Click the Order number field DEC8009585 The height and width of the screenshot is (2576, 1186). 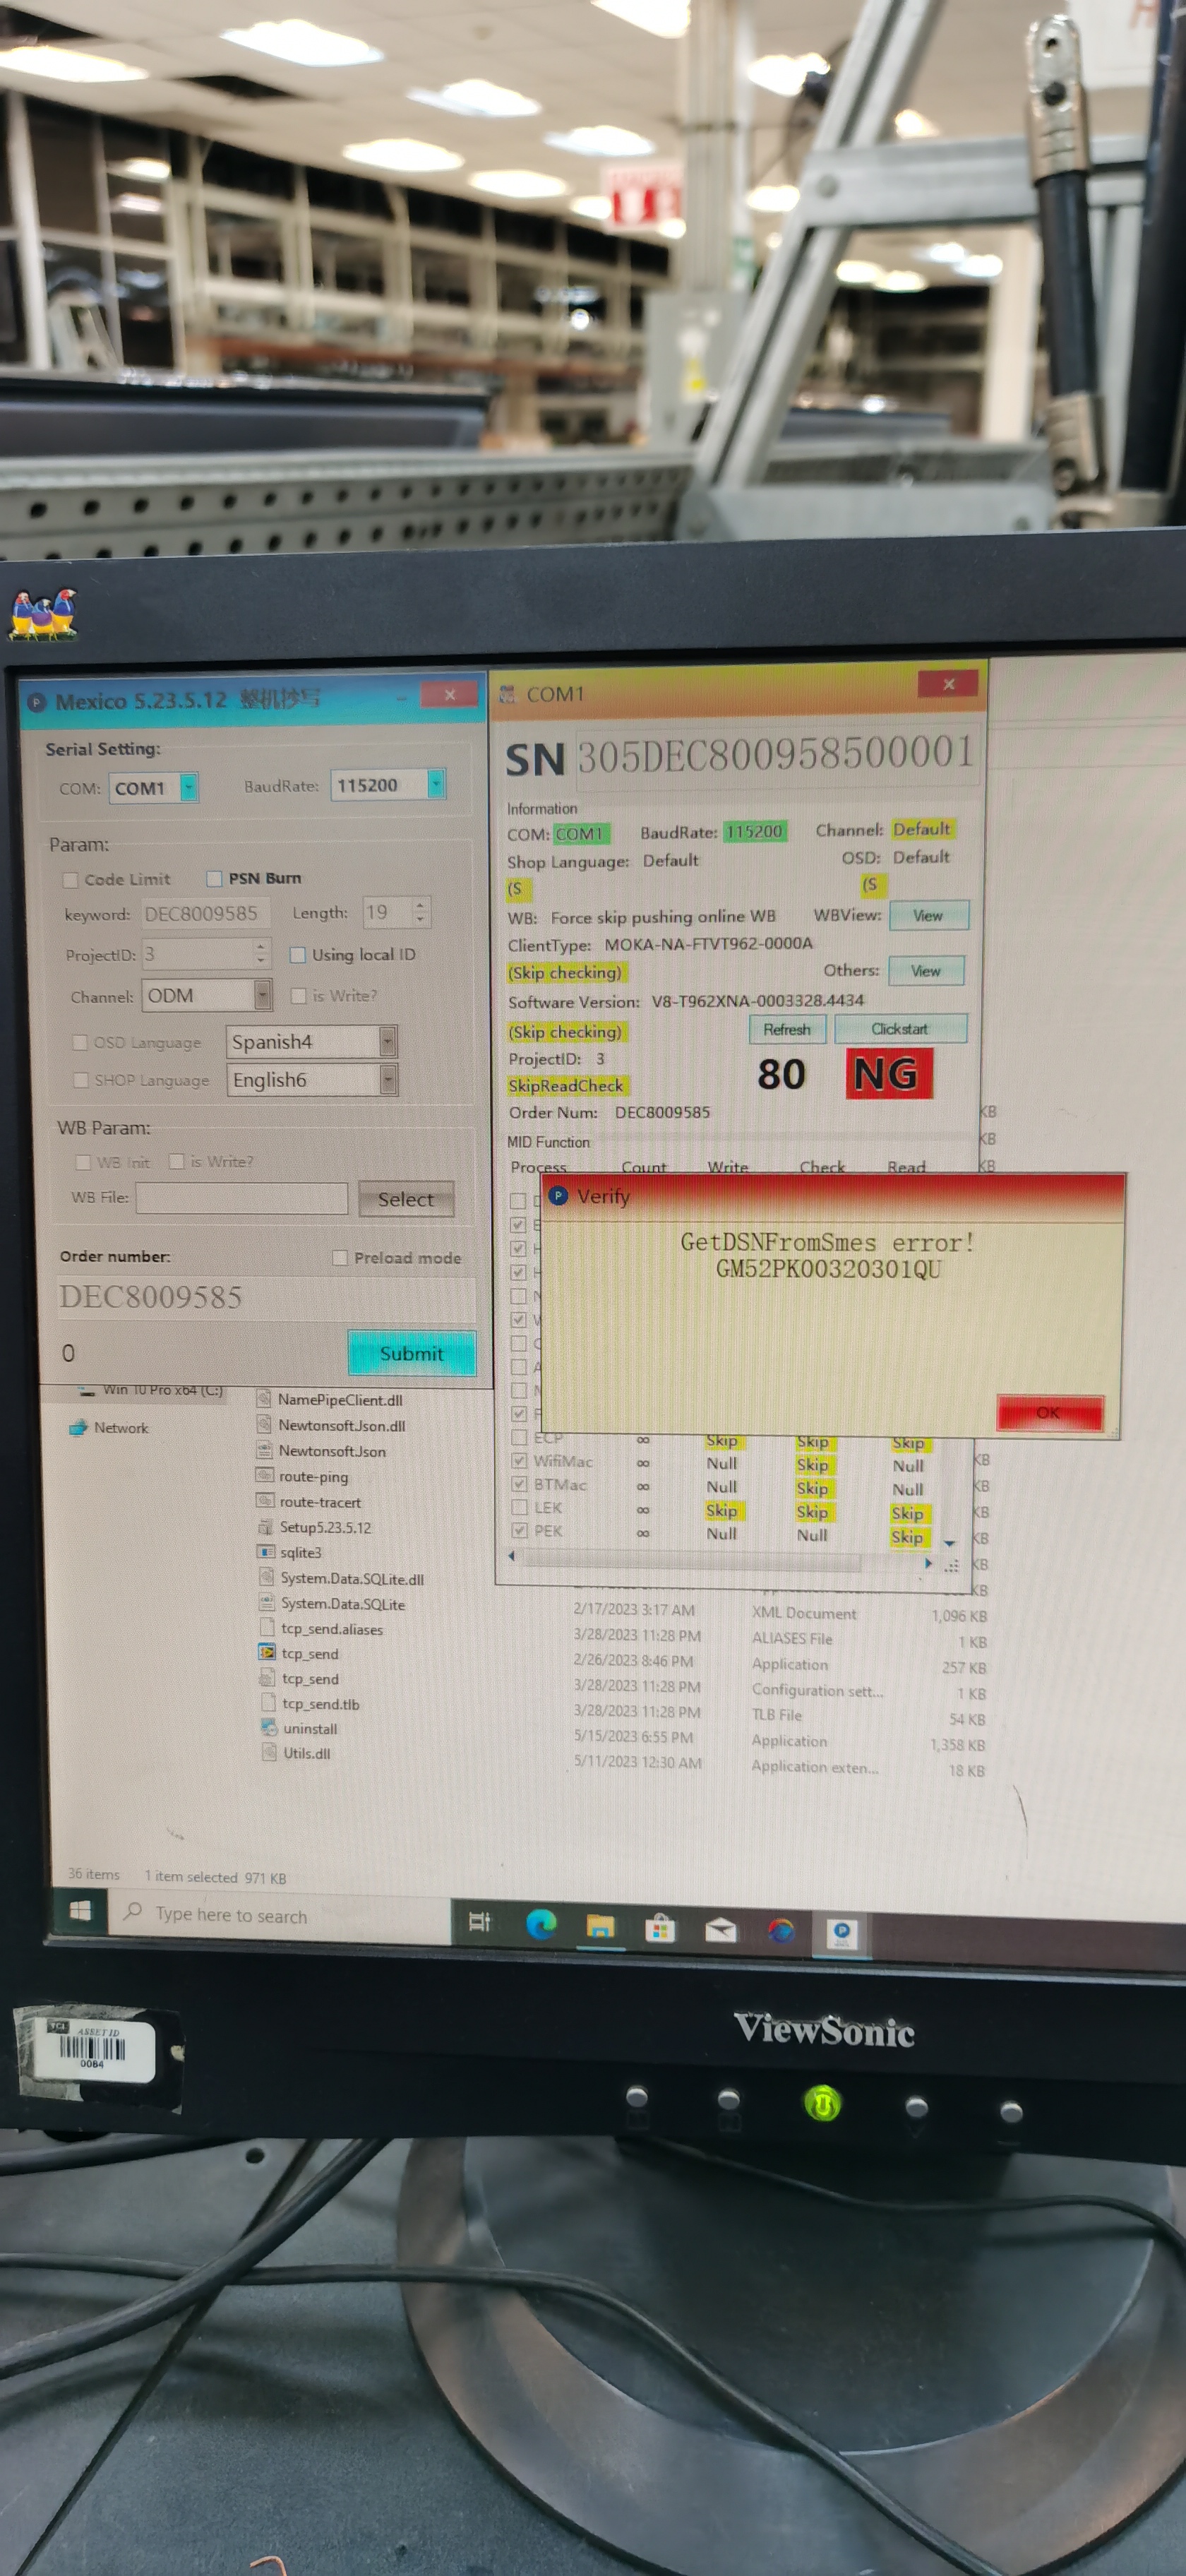point(266,1297)
